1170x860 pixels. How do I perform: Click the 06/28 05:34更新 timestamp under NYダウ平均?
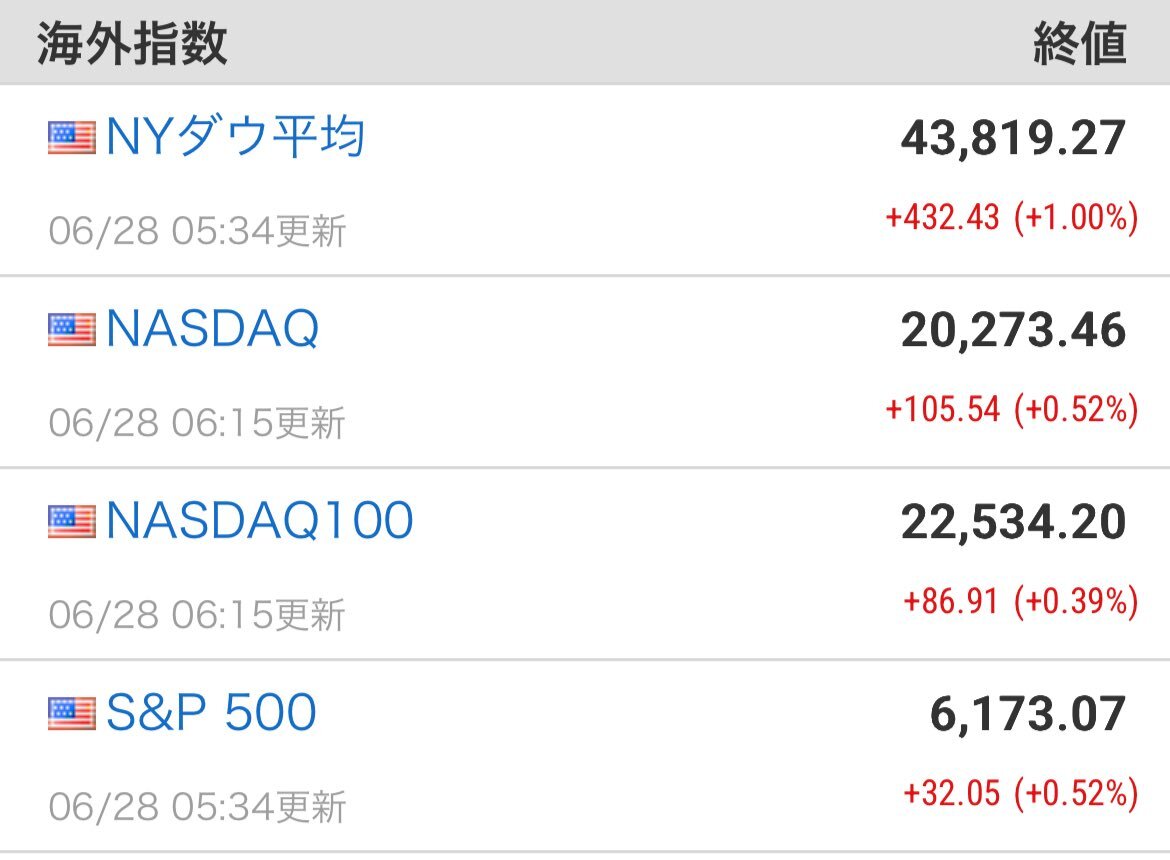pos(197,231)
